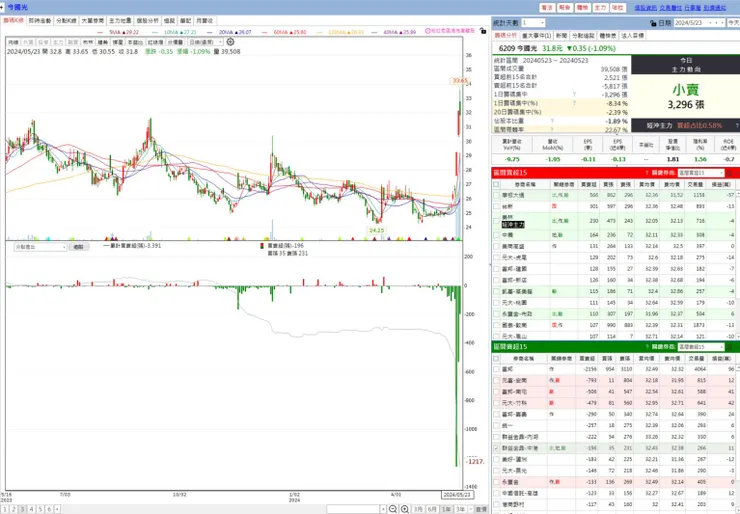
Task: Check the select-all box in sell table header
Action: (x=496, y=358)
